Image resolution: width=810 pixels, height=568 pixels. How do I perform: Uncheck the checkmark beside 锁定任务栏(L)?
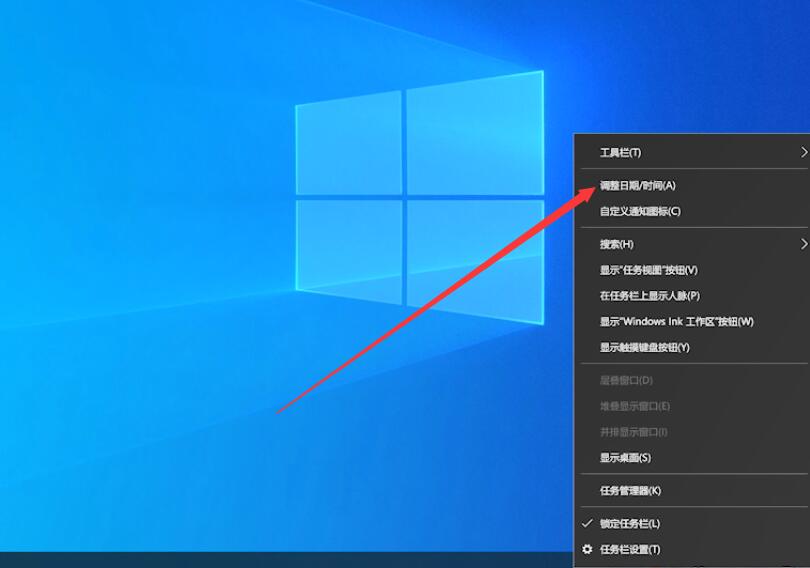coord(587,523)
